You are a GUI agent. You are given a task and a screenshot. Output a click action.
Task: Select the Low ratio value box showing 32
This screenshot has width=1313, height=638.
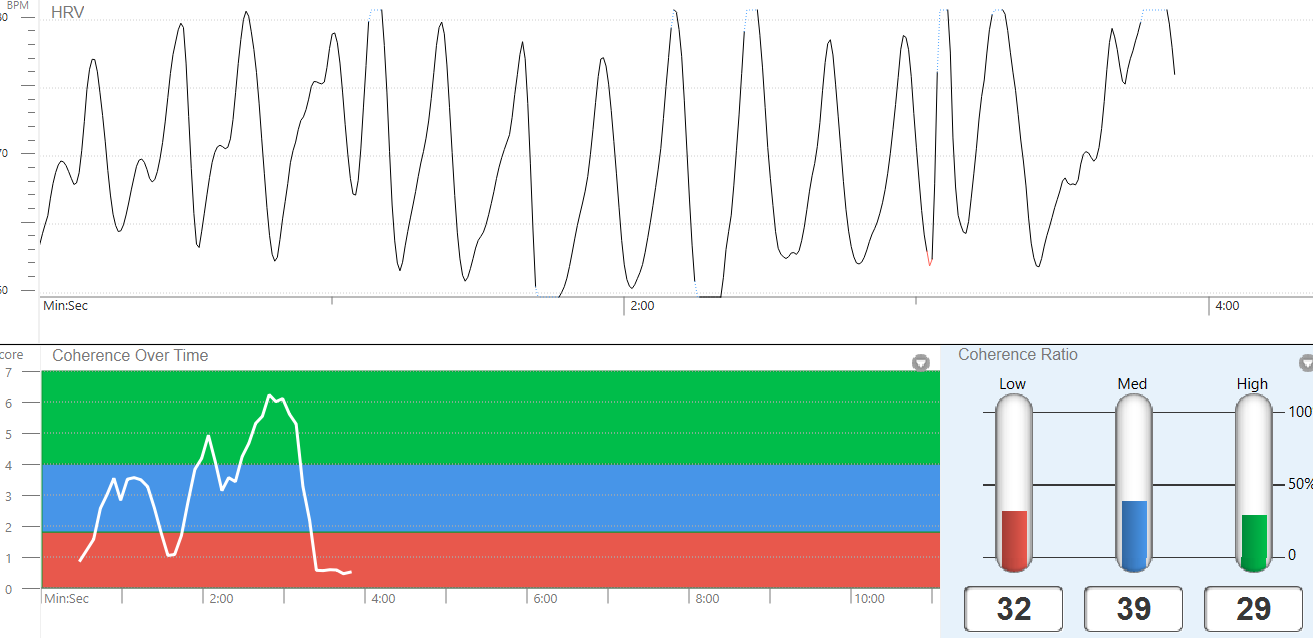click(1014, 609)
